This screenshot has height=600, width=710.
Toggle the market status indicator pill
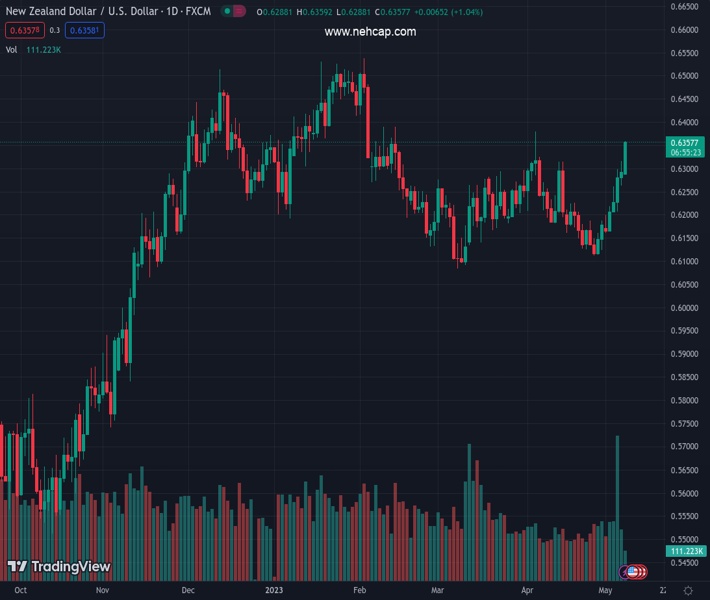click(232, 12)
